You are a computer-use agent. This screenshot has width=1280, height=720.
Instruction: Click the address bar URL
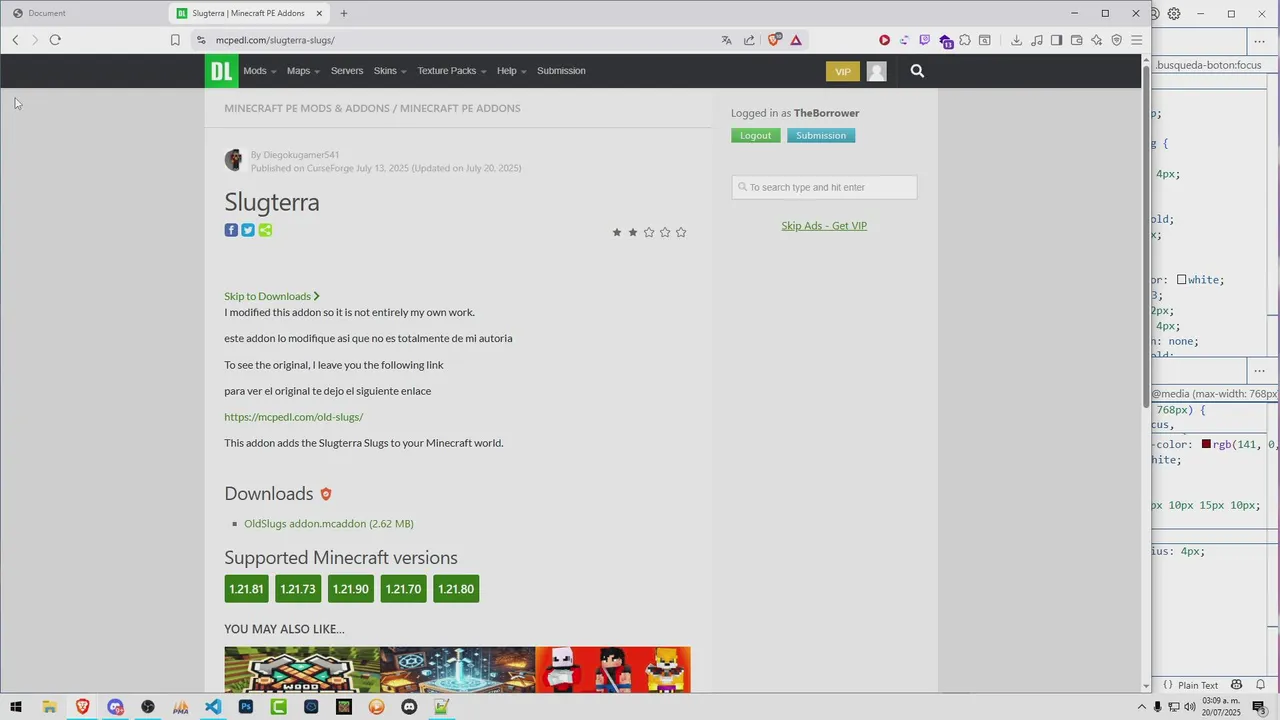[x=275, y=40]
